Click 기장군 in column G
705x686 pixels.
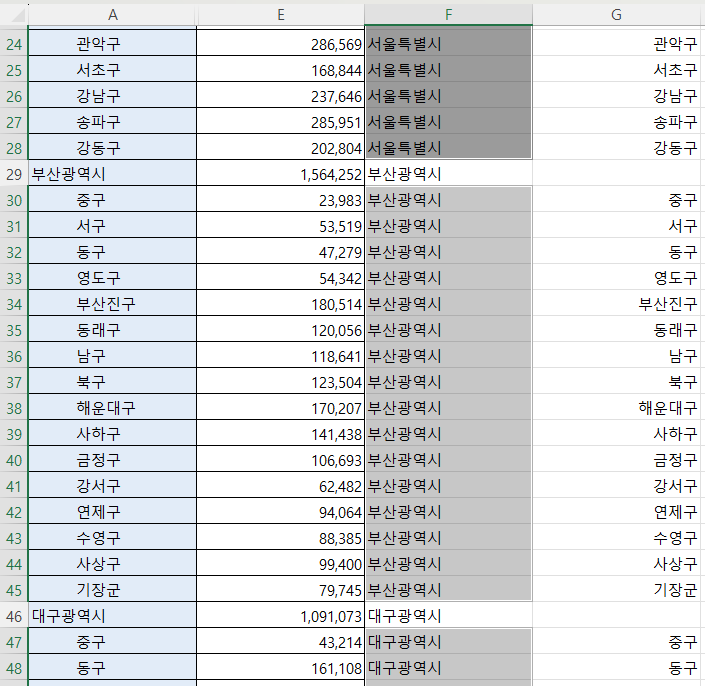tap(675, 590)
